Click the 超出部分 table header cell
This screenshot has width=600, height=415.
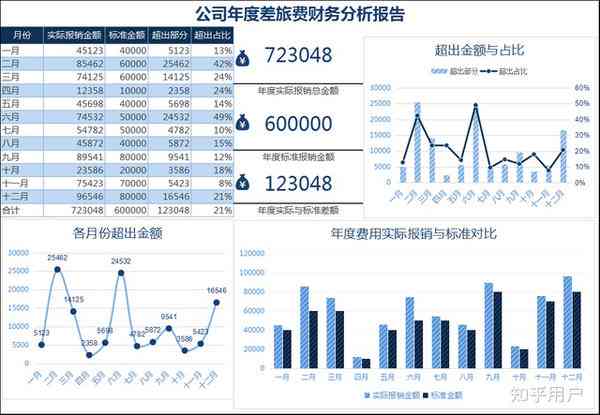(170, 35)
